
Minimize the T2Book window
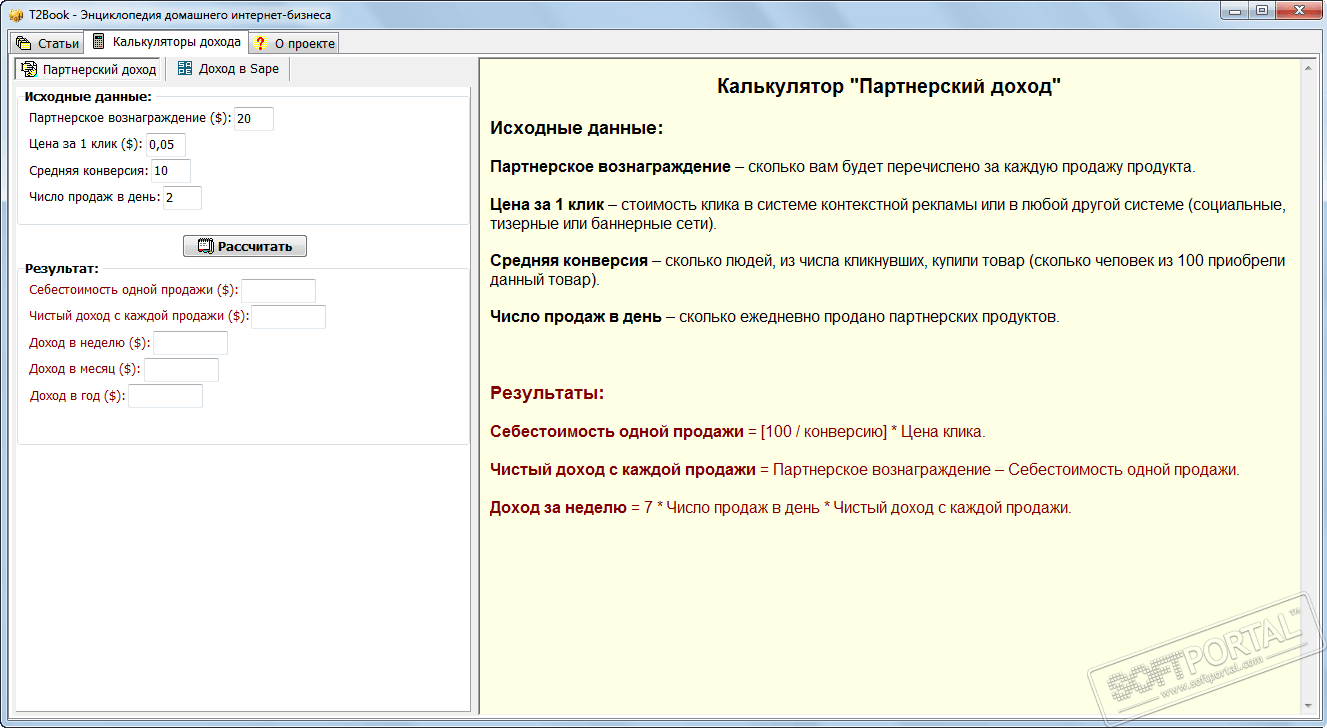(1236, 11)
